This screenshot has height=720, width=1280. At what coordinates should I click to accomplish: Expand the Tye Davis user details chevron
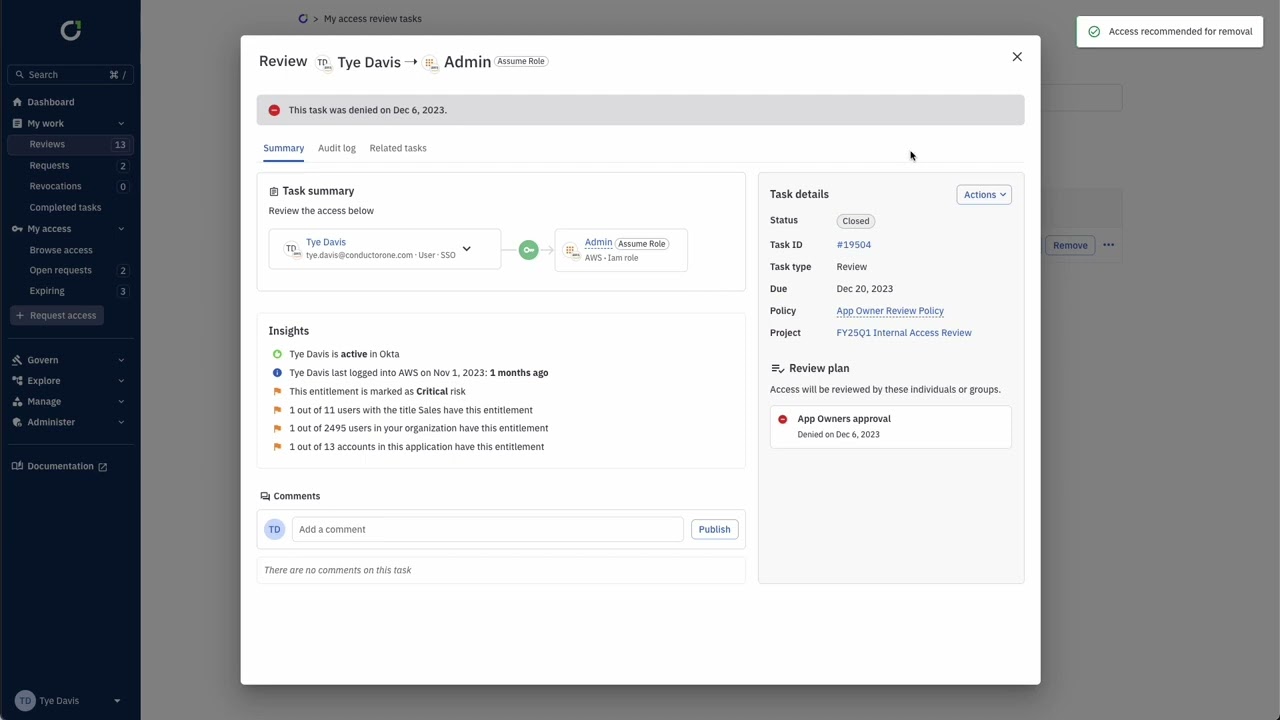466,249
